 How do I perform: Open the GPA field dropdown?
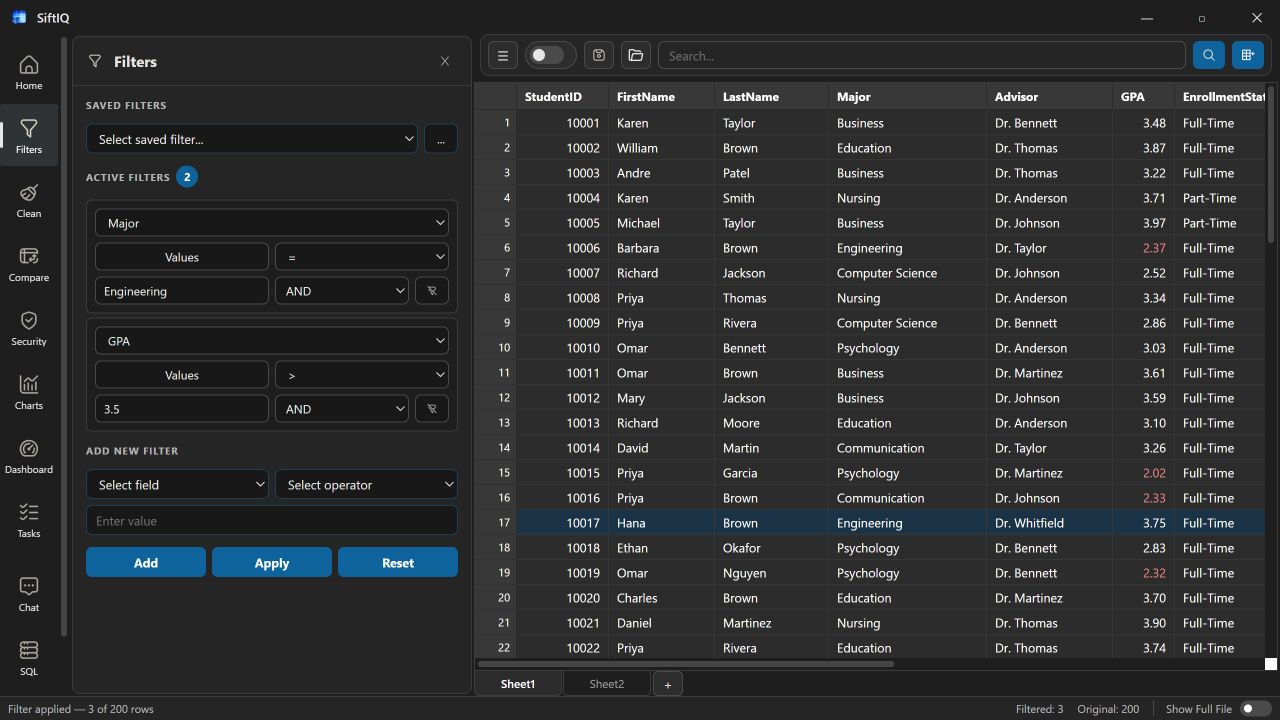tap(271, 341)
